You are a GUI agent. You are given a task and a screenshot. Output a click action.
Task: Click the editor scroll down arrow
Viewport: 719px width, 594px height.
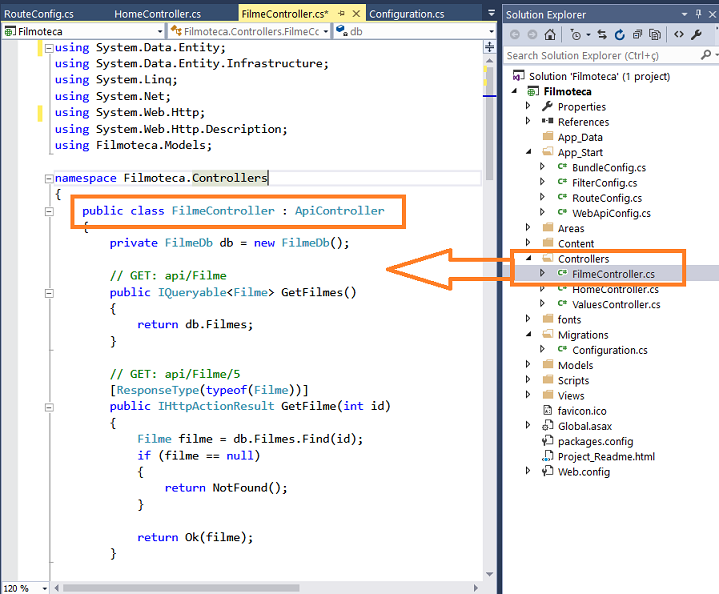click(x=490, y=574)
